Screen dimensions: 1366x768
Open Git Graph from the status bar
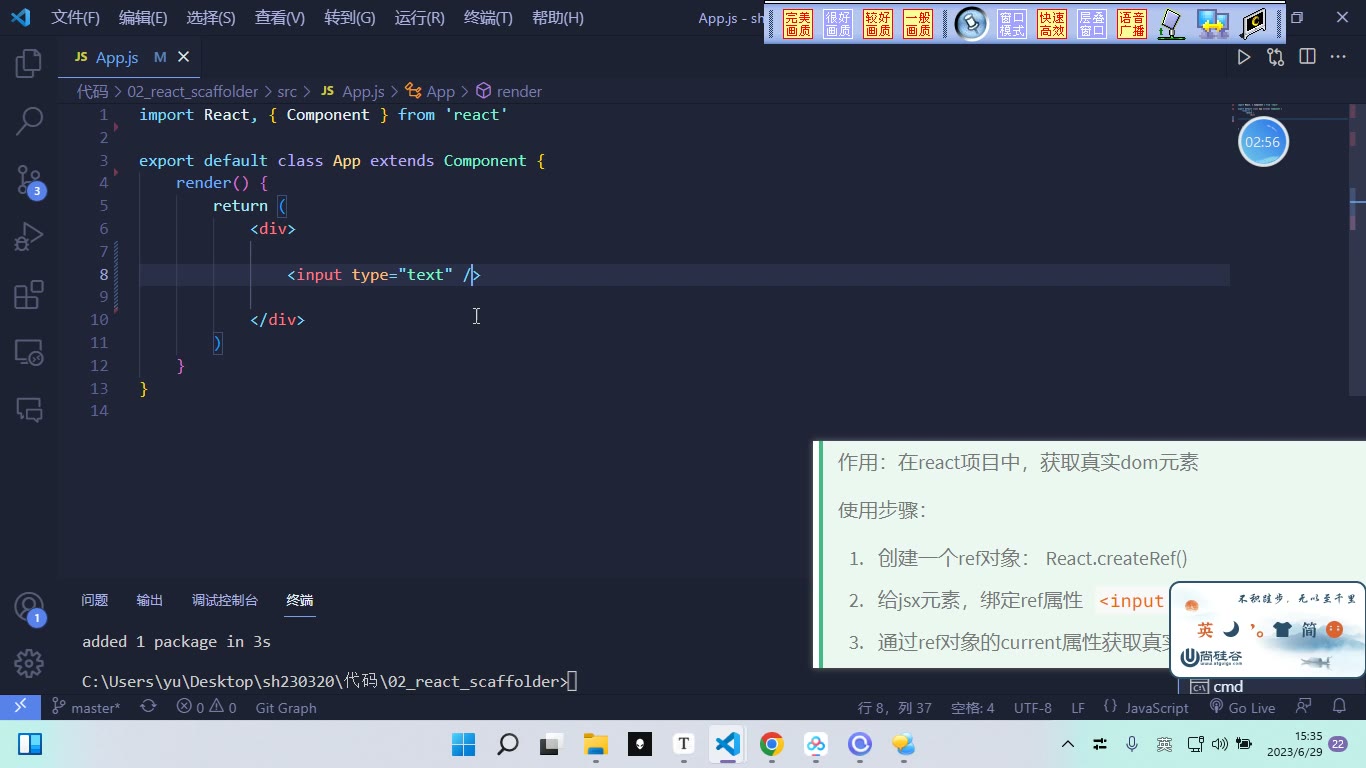tap(286, 707)
